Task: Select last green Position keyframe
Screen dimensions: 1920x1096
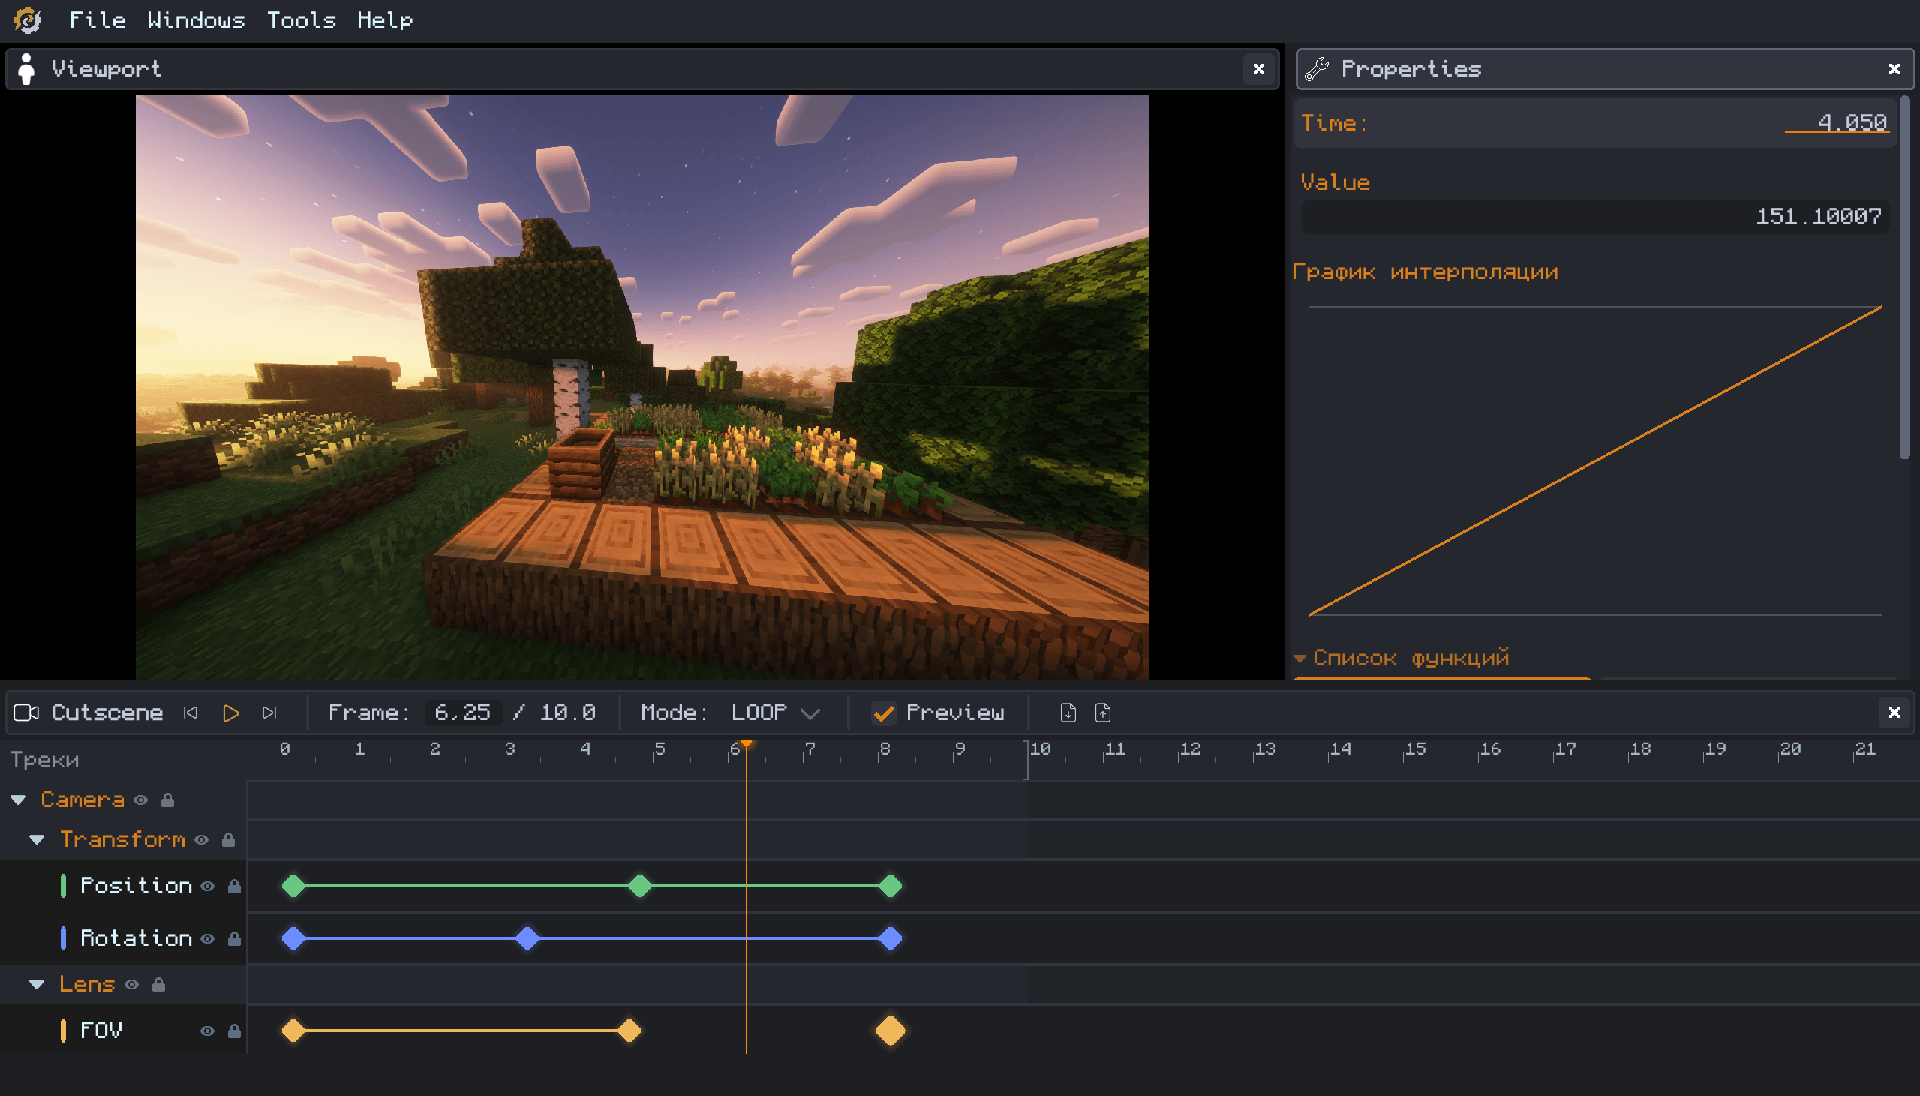Action: click(890, 886)
